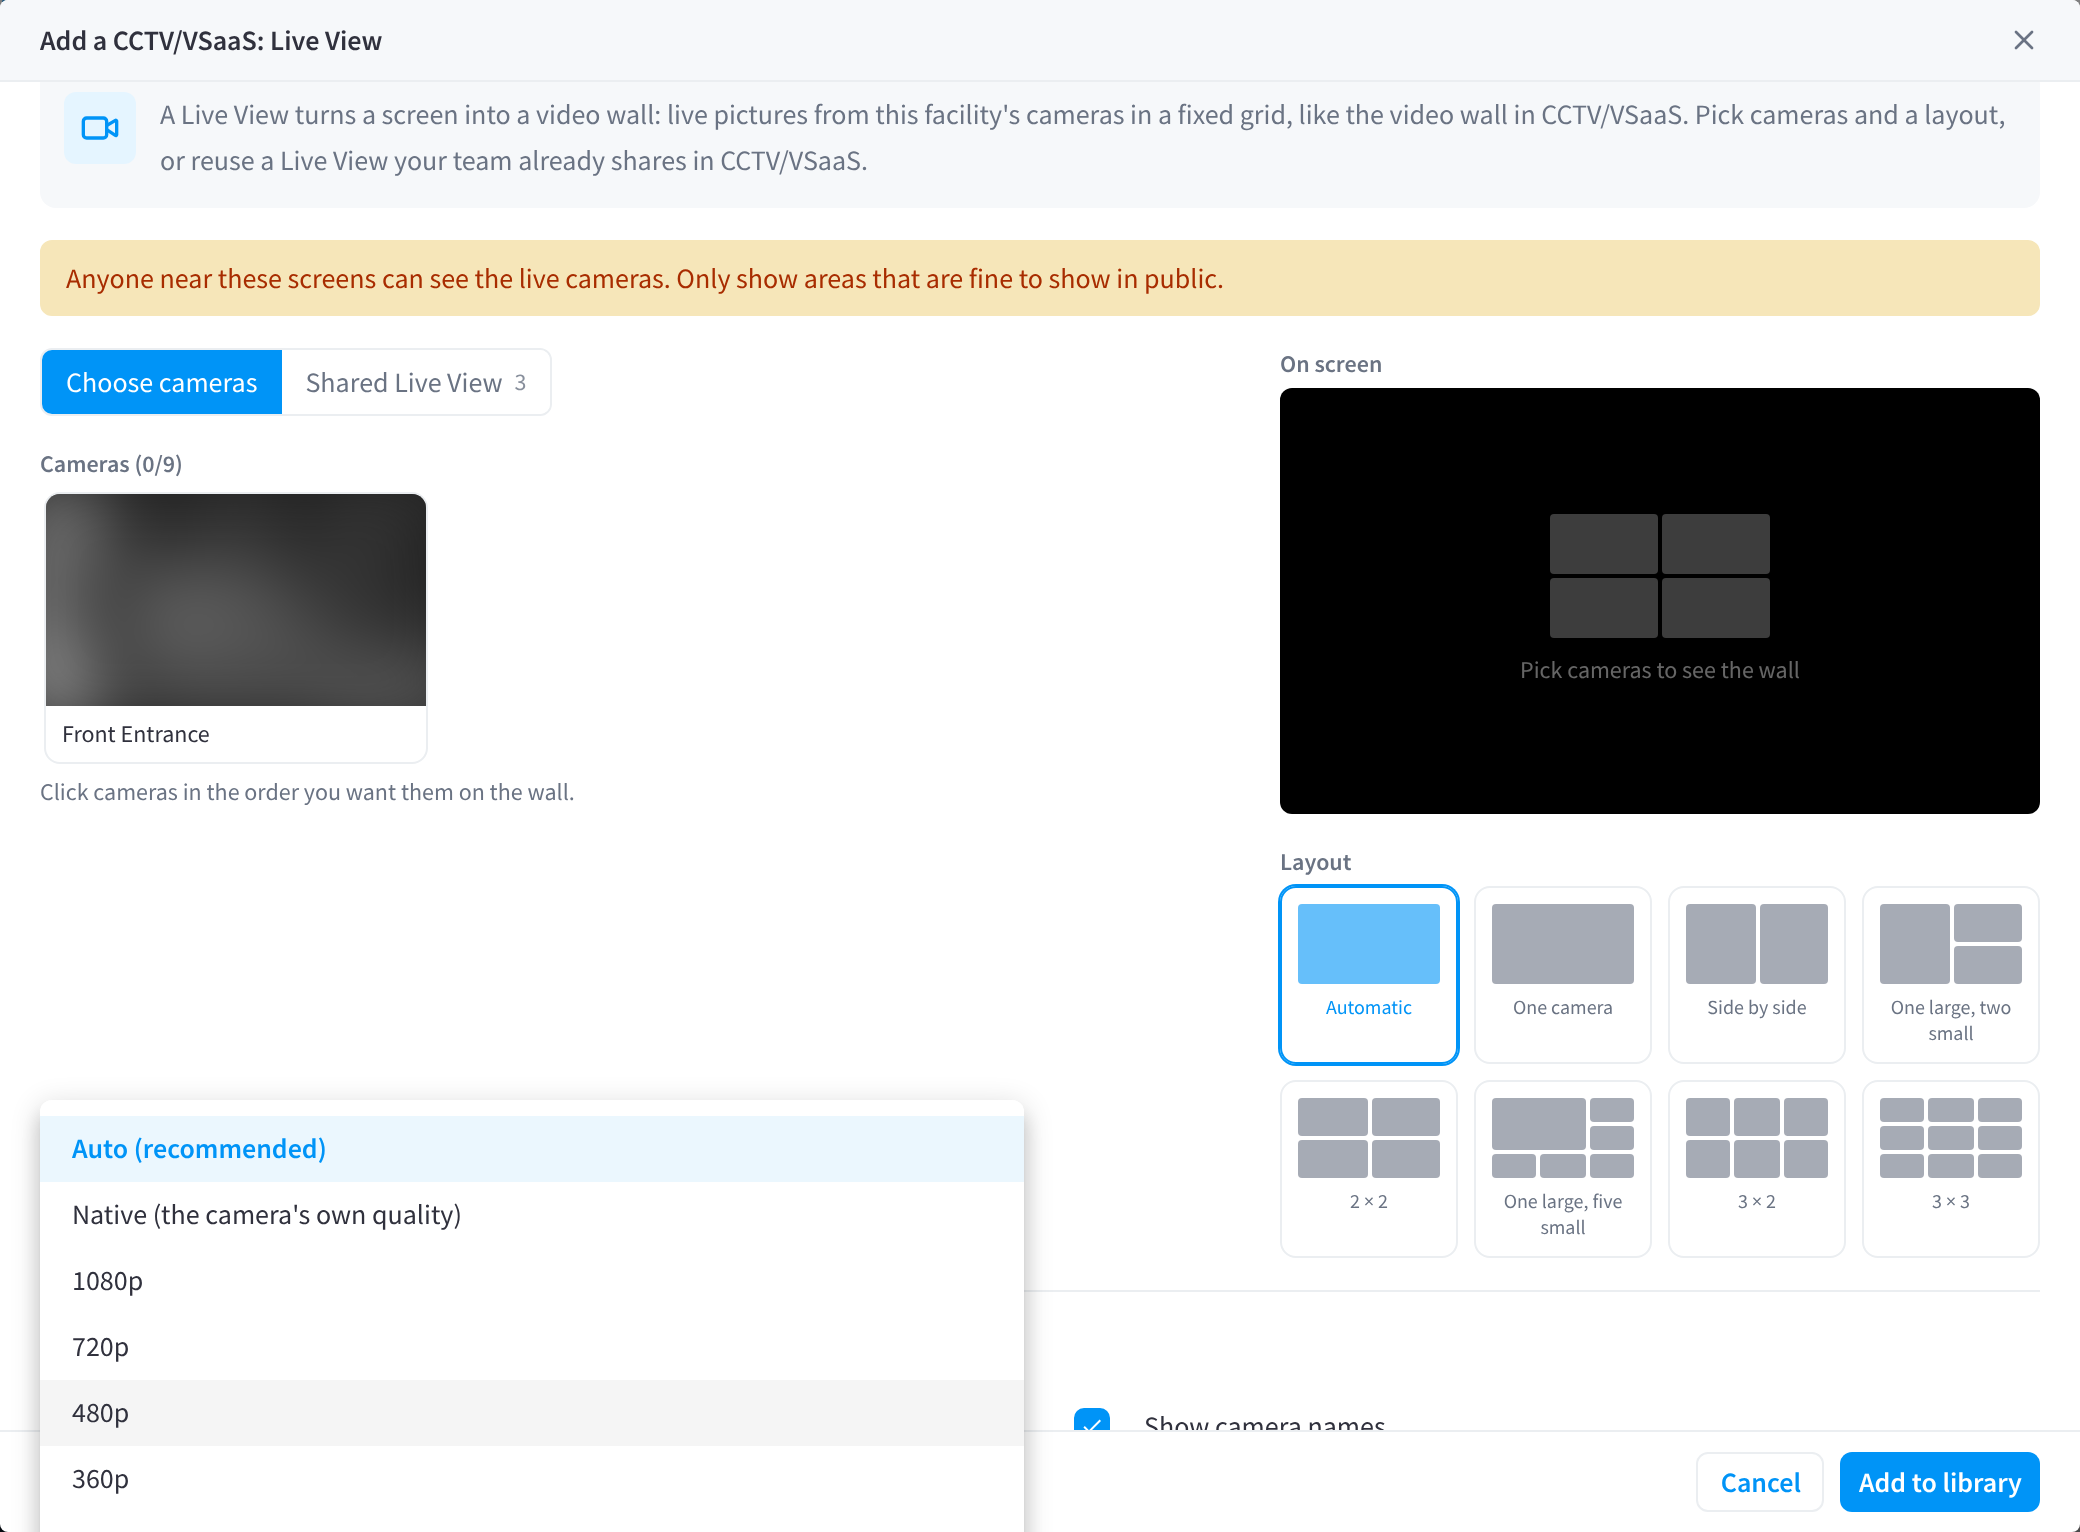The width and height of the screenshot is (2080, 1532).
Task: Click the dialog title 'Add a CCTV/VSaaS: Live View'
Action: tap(211, 41)
